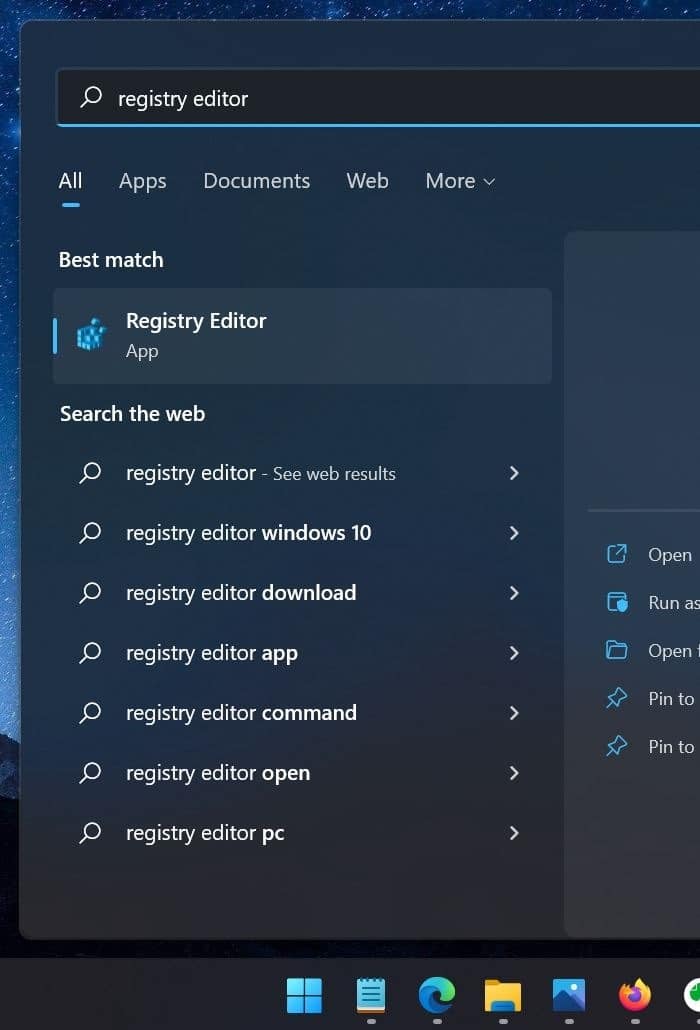Click into the search text field
This screenshot has width=700, height=1030.
coord(379,97)
